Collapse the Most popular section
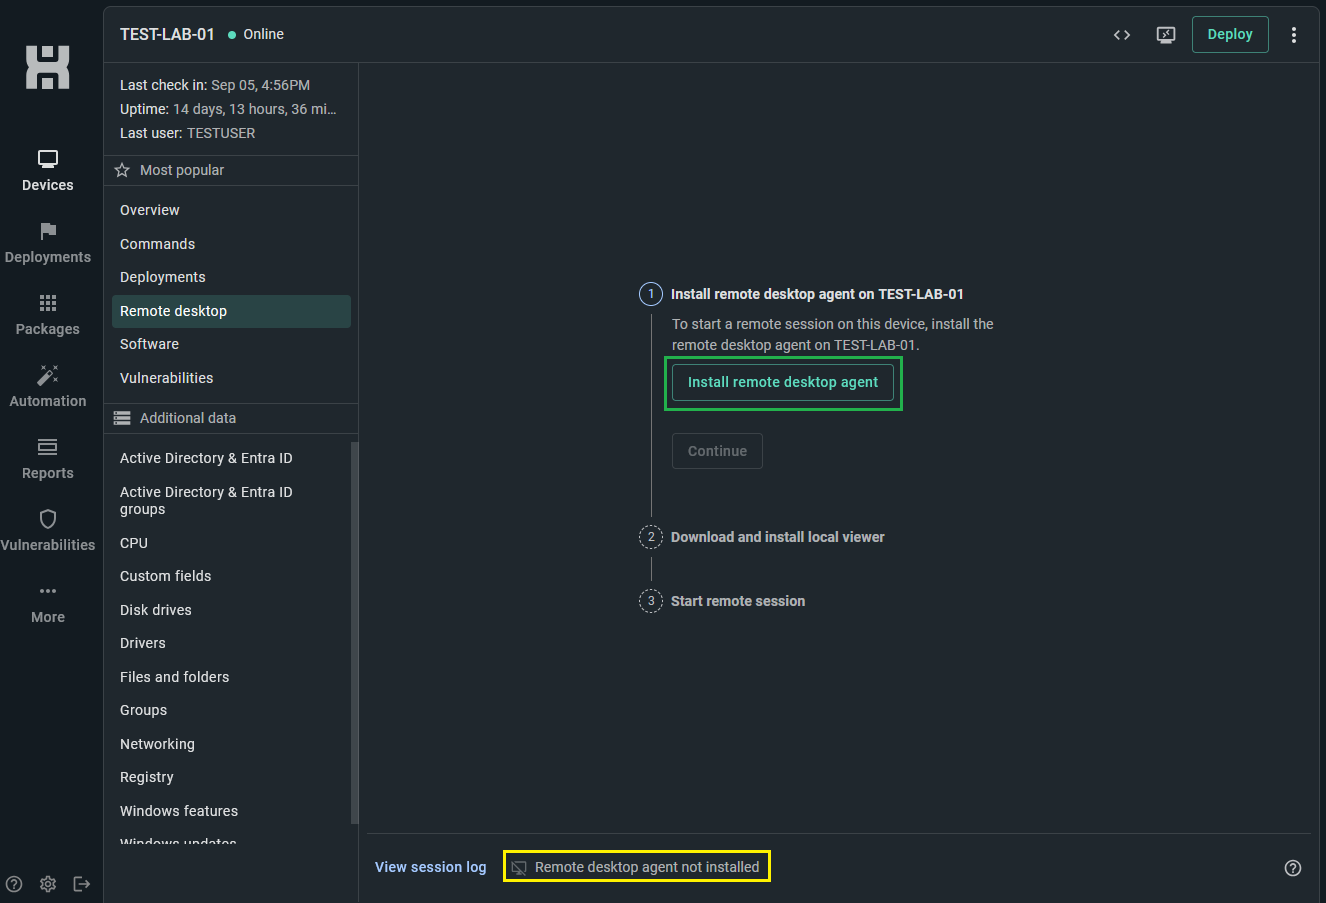 point(231,170)
